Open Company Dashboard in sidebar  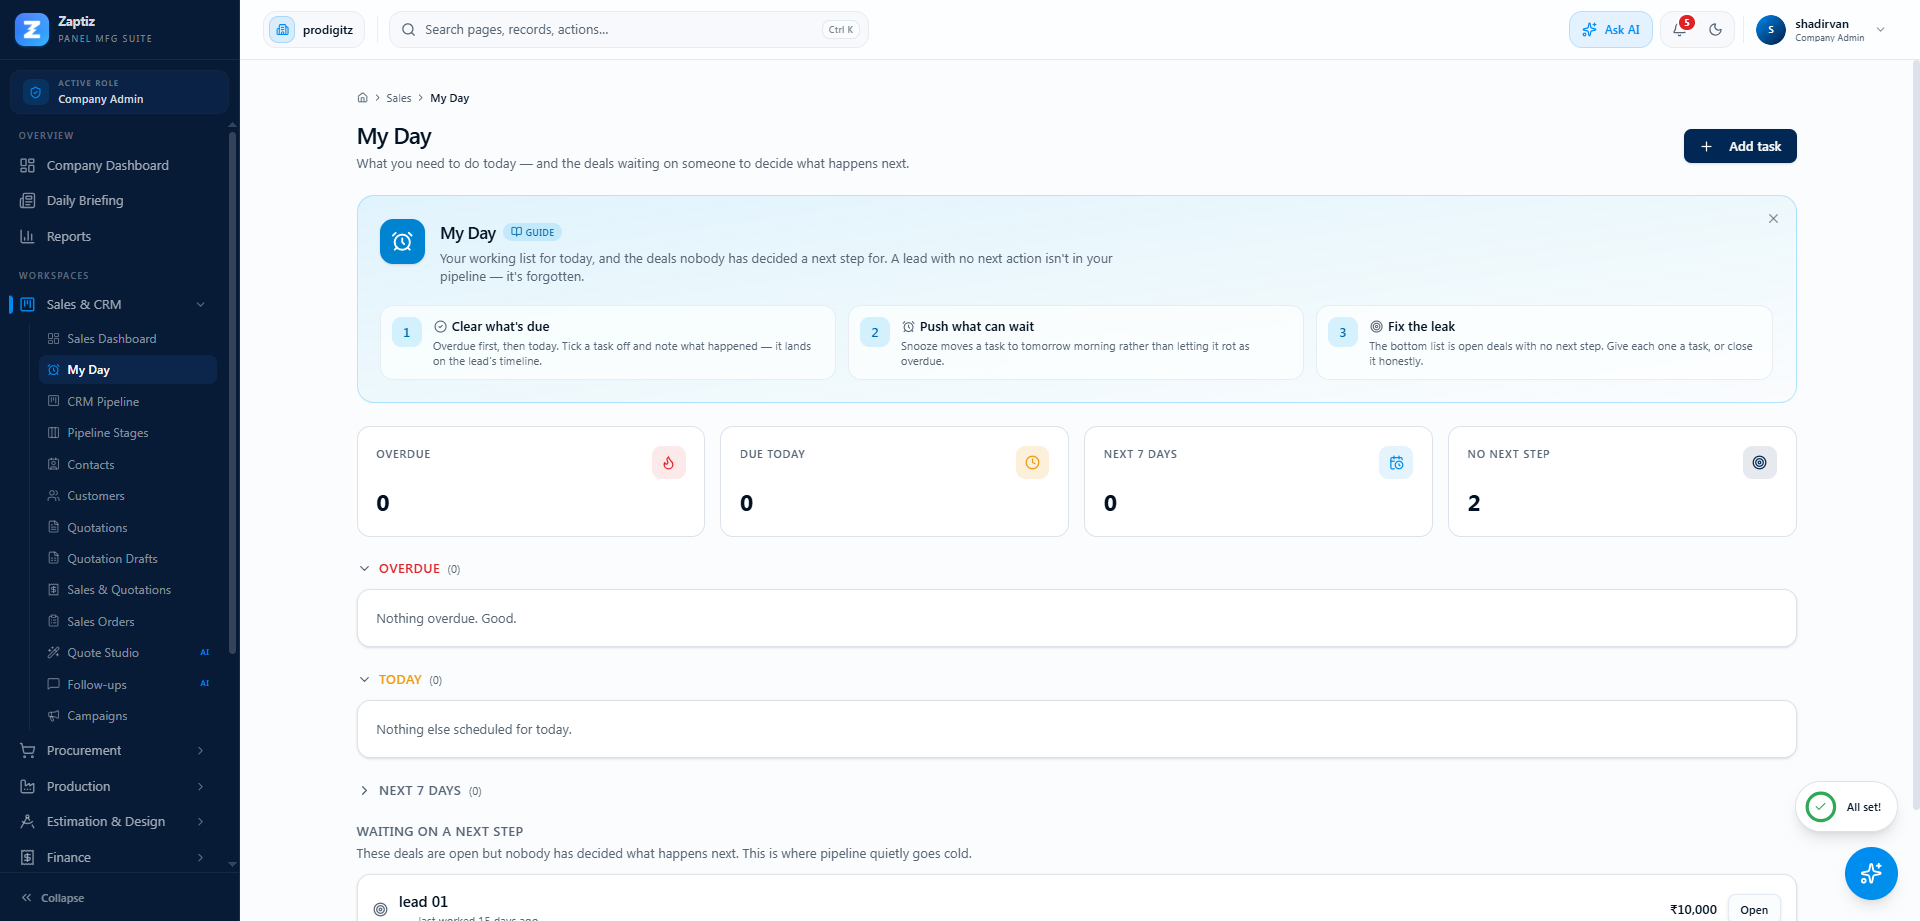tap(120, 165)
